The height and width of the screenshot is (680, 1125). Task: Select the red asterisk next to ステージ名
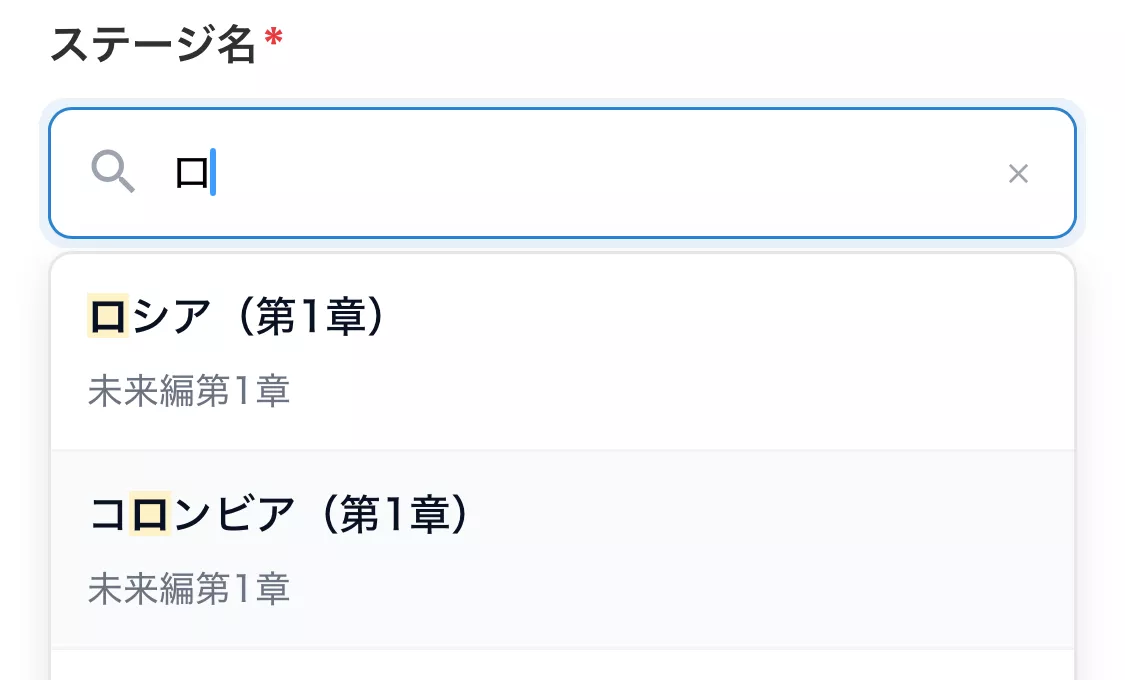click(271, 38)
